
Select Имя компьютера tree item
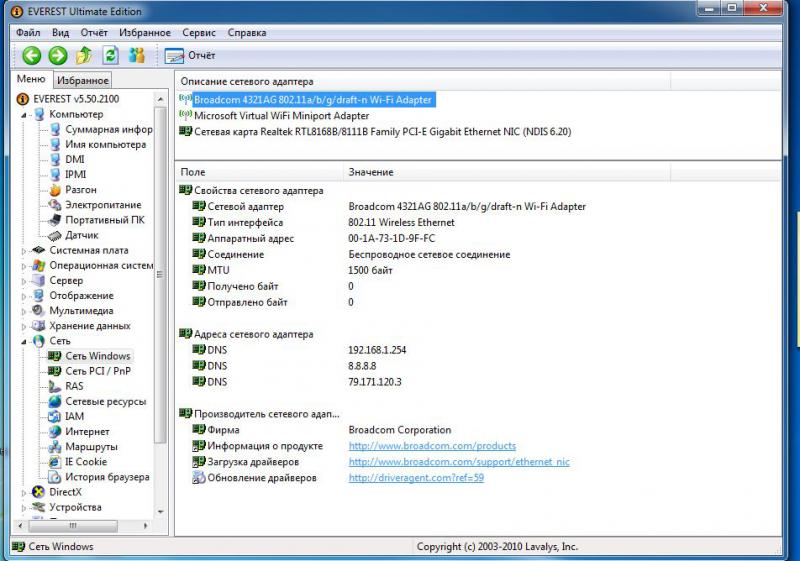coord(106,145)
